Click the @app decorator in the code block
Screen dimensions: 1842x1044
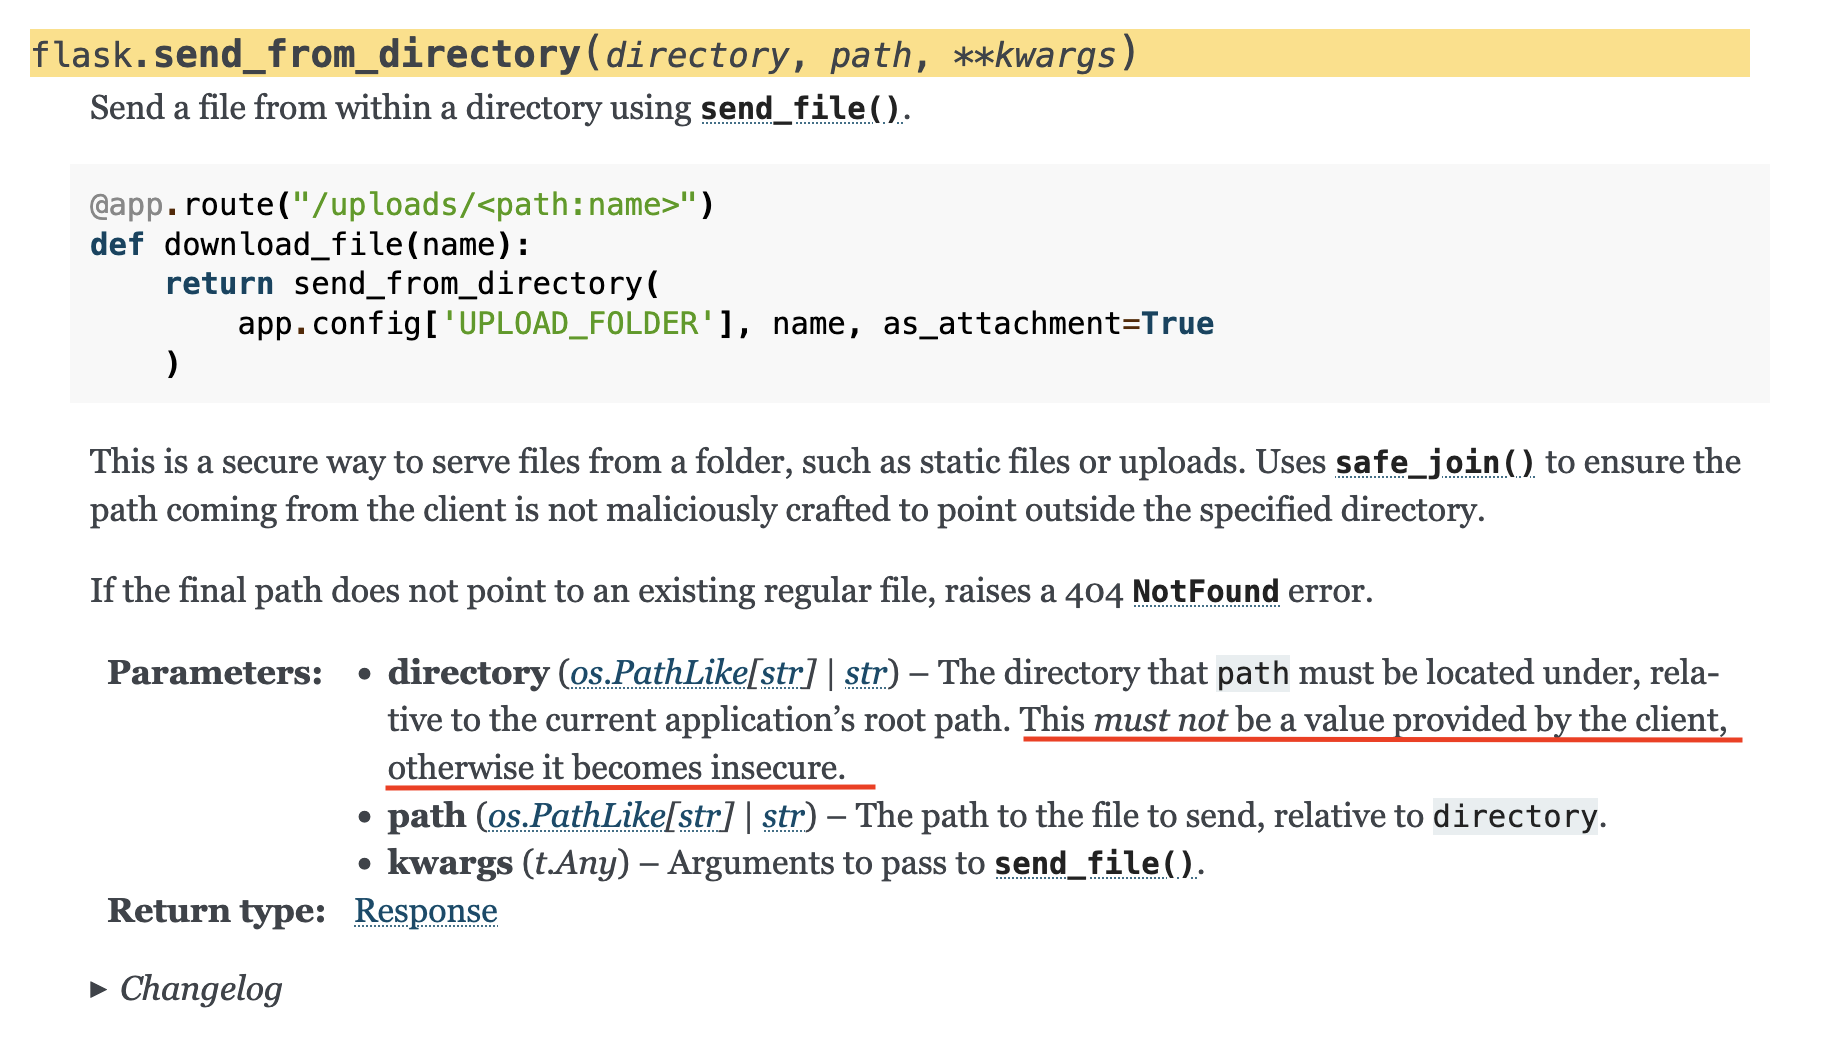[x=126, y=205]
